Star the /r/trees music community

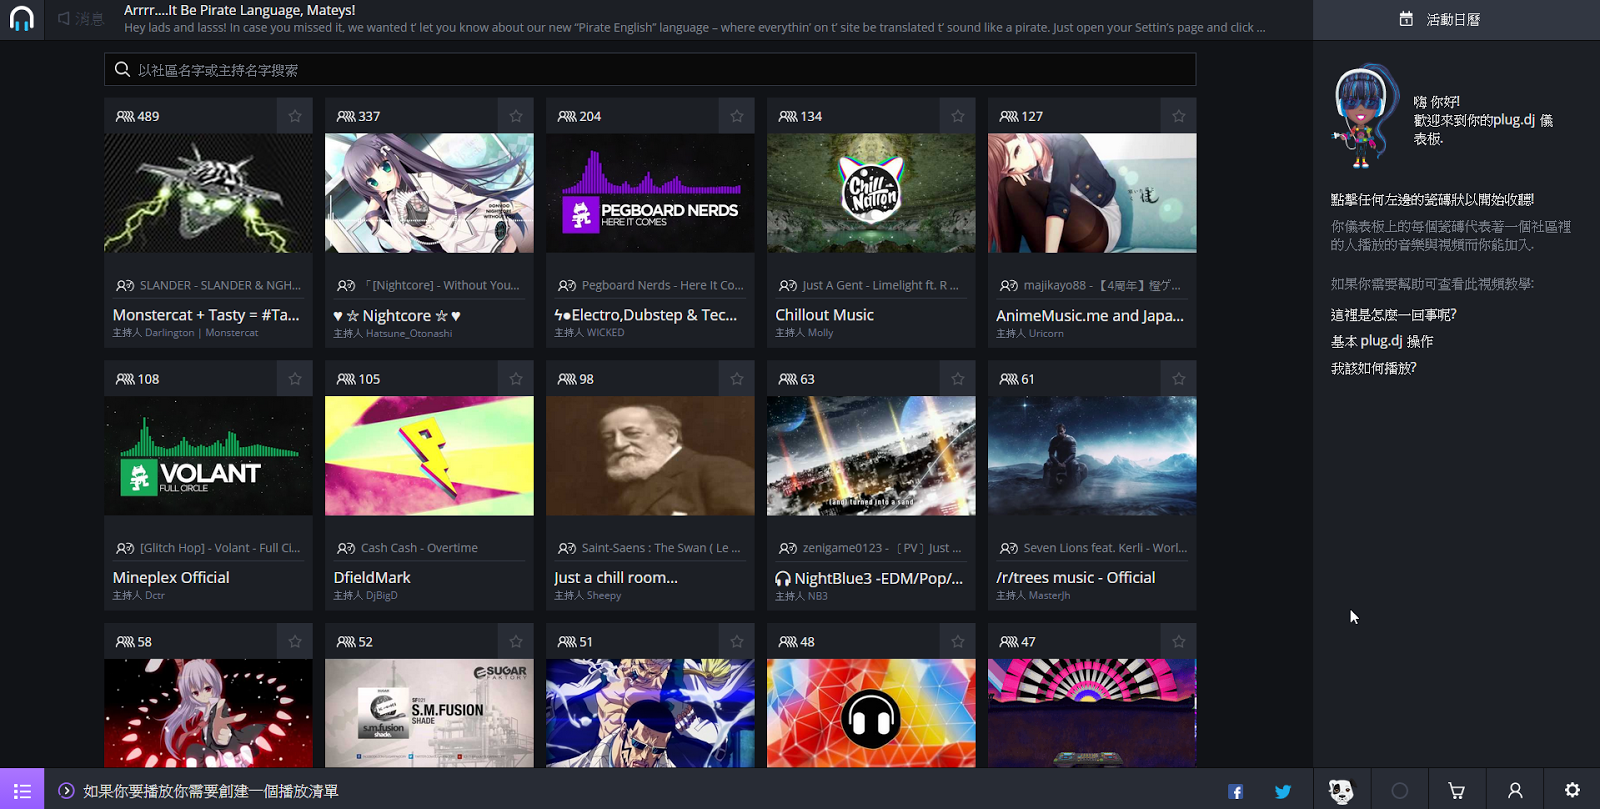(x=1179, y=379)
